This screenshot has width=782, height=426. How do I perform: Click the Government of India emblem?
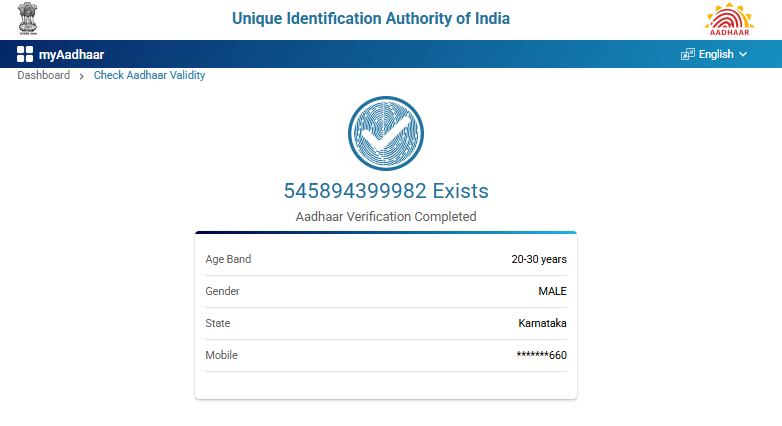point(26,20)
